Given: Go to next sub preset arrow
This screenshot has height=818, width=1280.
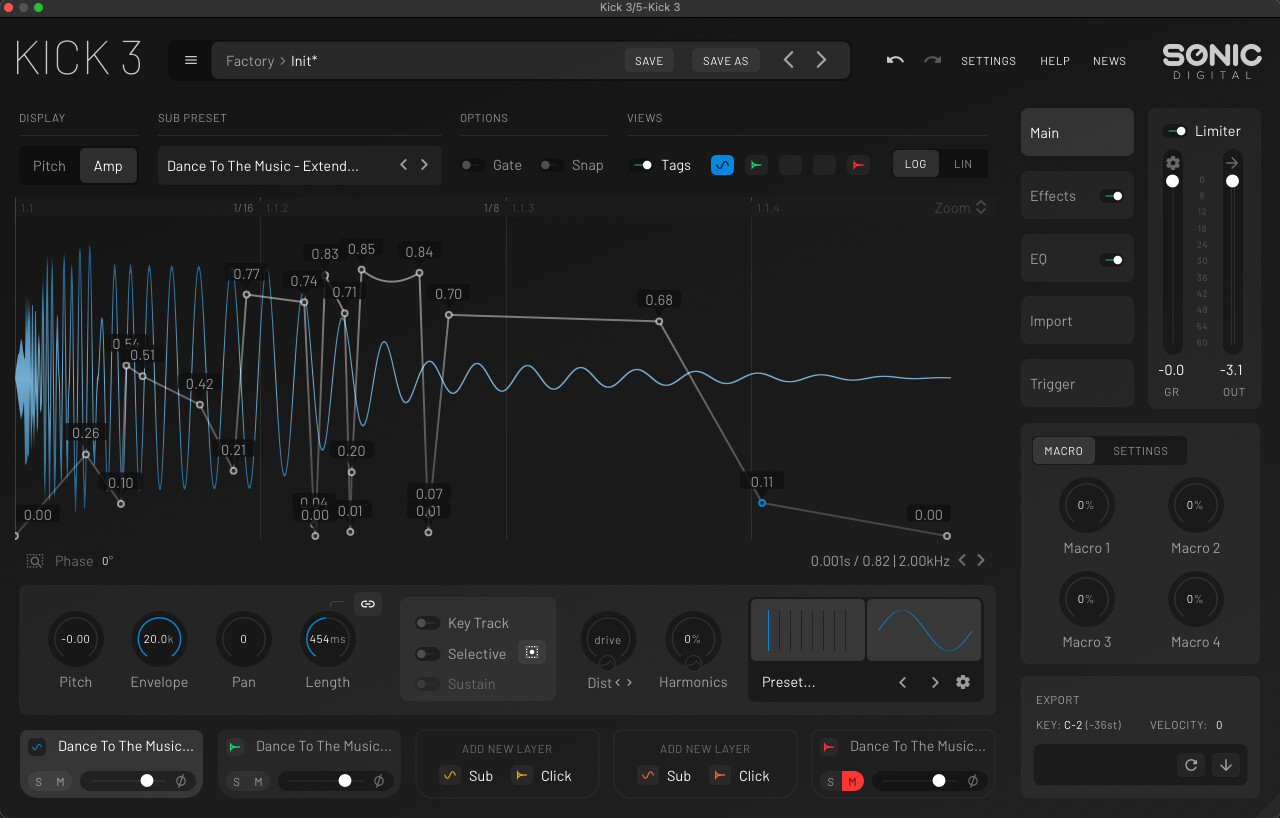Looking at the screenshot, I should [x=424, y=165].
